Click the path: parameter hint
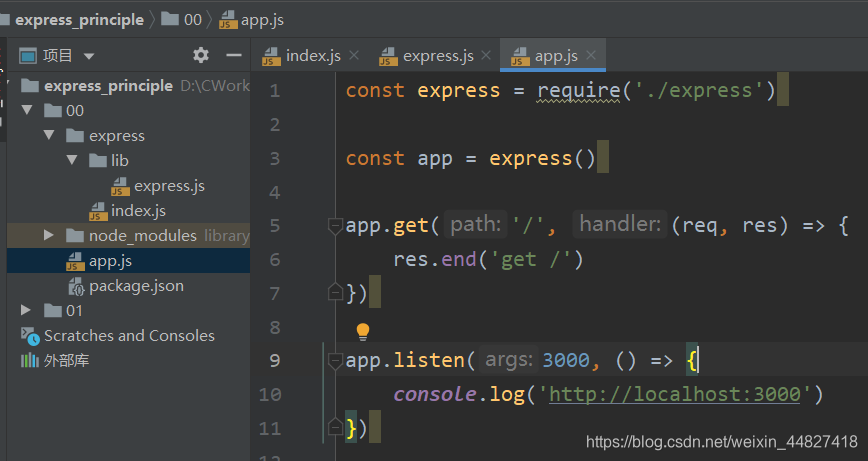 tap(476, 224)
